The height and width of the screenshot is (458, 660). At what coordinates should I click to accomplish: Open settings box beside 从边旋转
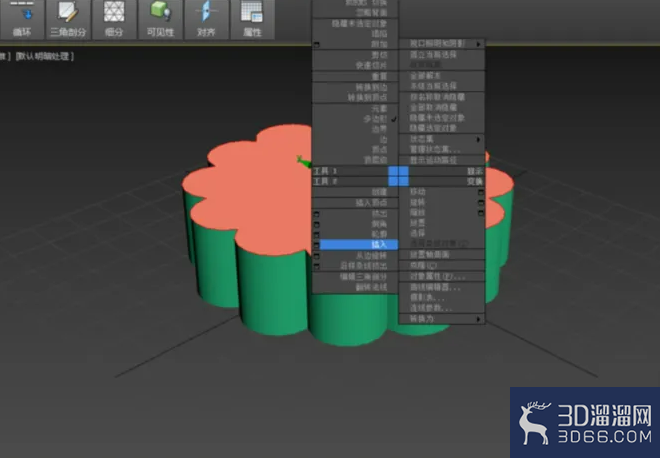coord(317,256)
